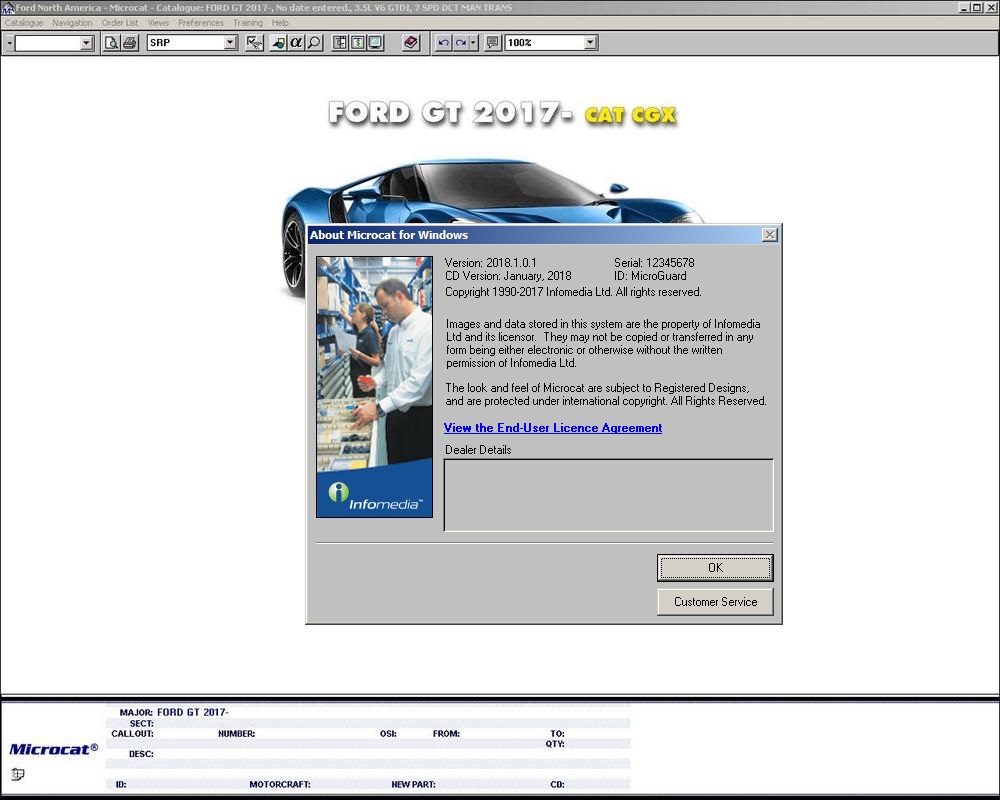Open the Catalogue menu
This screenshot has width=1000, height=800.
[24, 22]
